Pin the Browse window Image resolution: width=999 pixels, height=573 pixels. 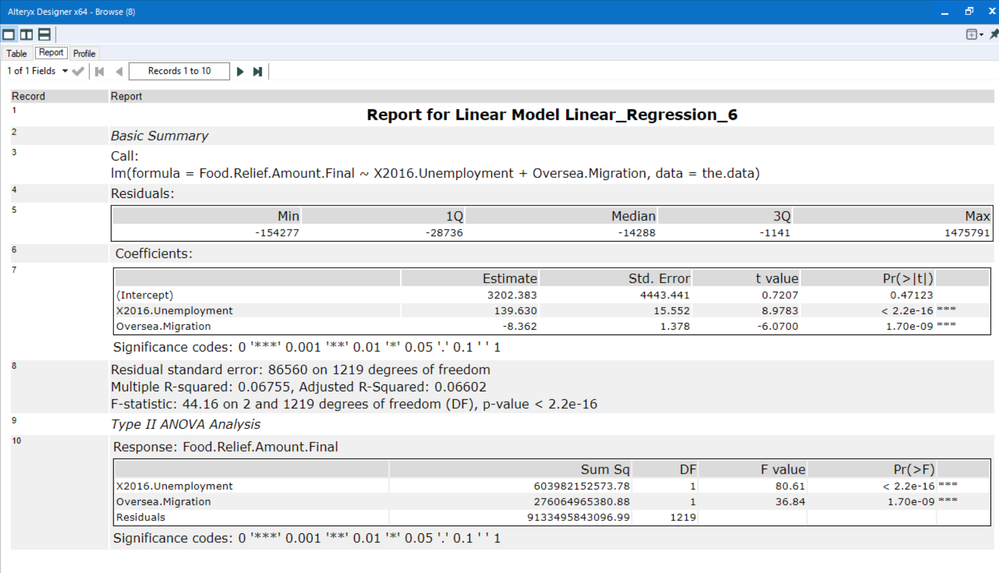point(994,34)
